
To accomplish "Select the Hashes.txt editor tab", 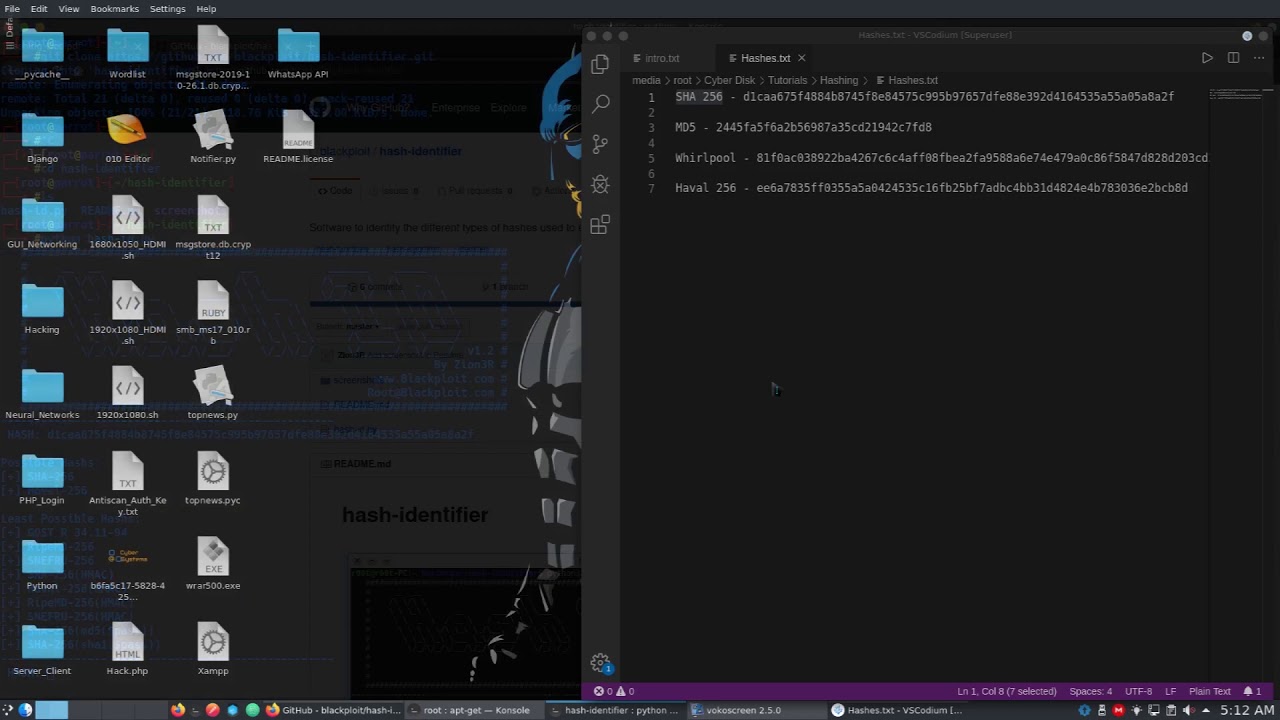I will [x=765, y=58].
